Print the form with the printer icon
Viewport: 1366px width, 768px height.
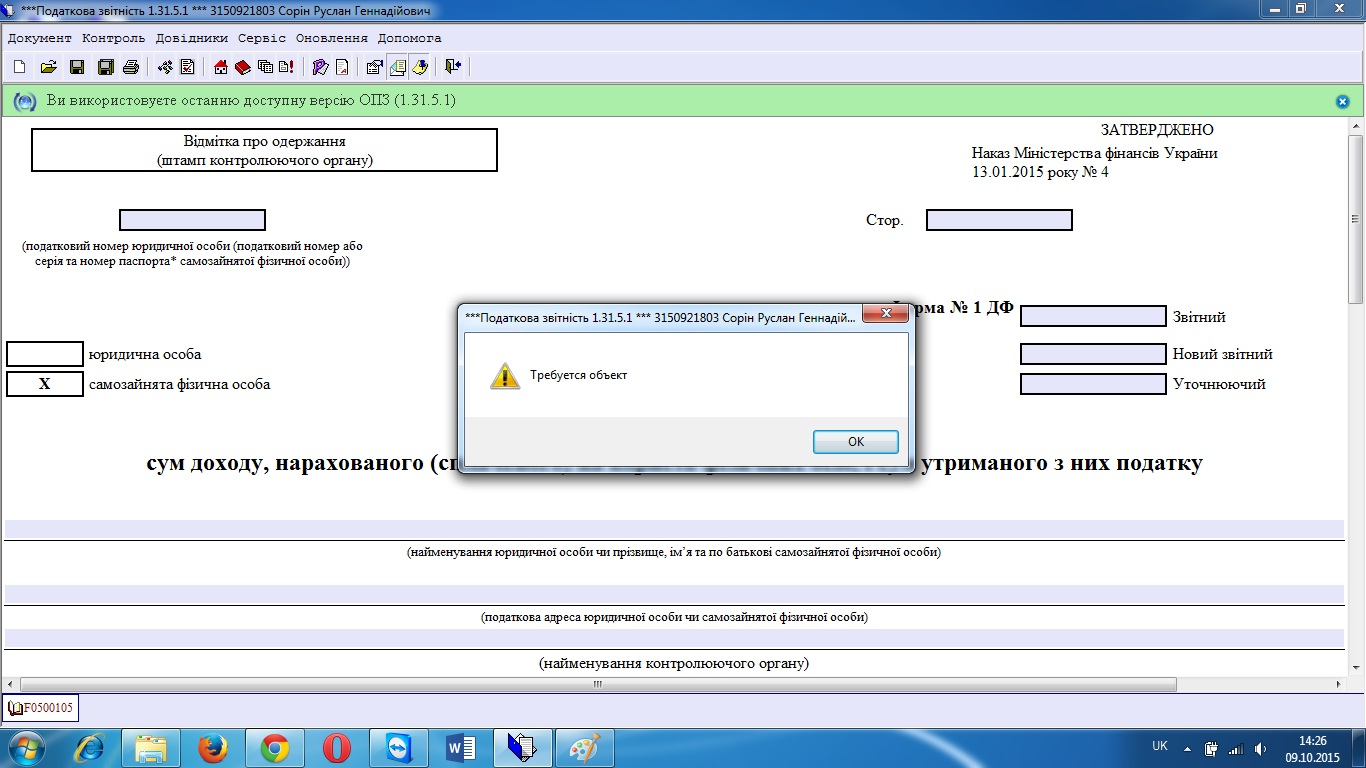pos(130,67)
